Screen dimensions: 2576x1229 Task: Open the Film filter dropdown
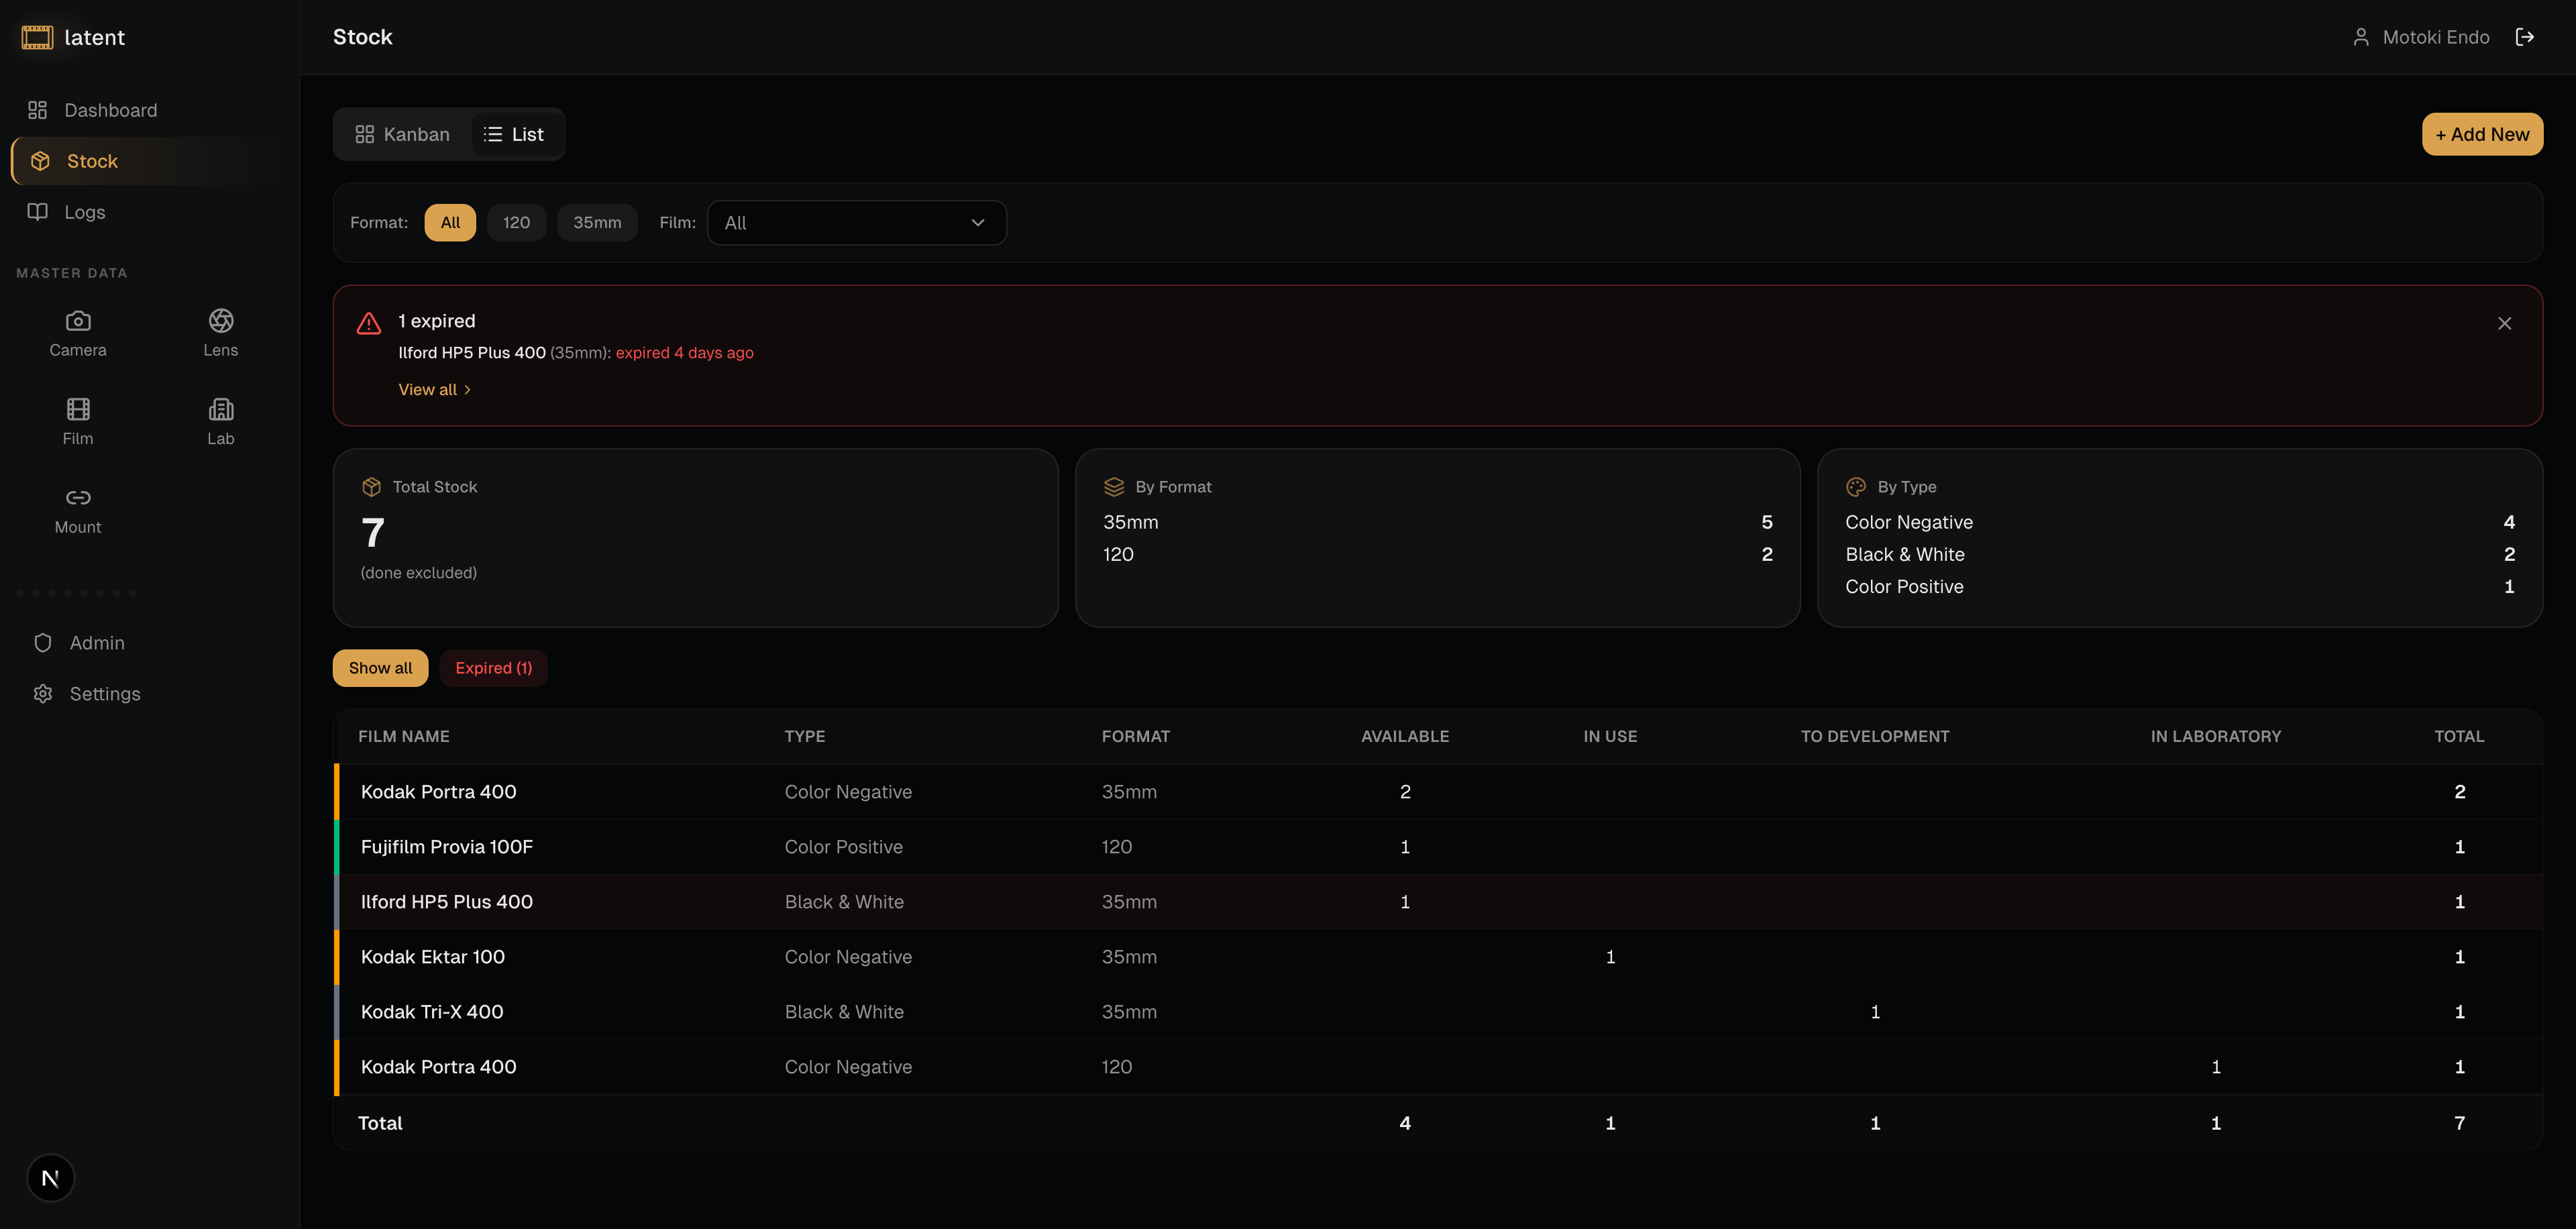[x=856, y=222]
